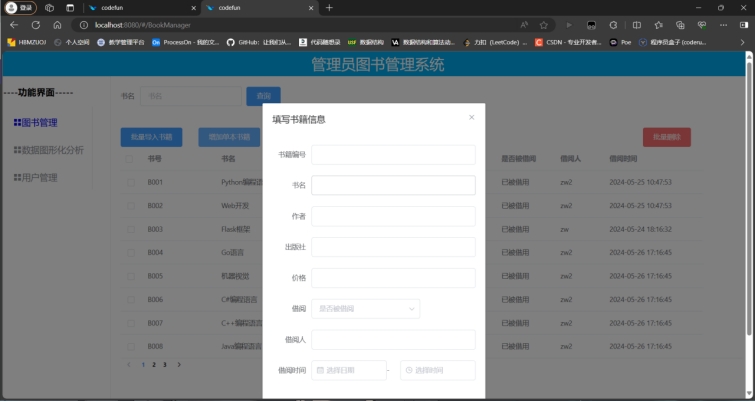Click the clock icon in 选择时间
This screenshot has width=755, height=402.
[409, 371]
